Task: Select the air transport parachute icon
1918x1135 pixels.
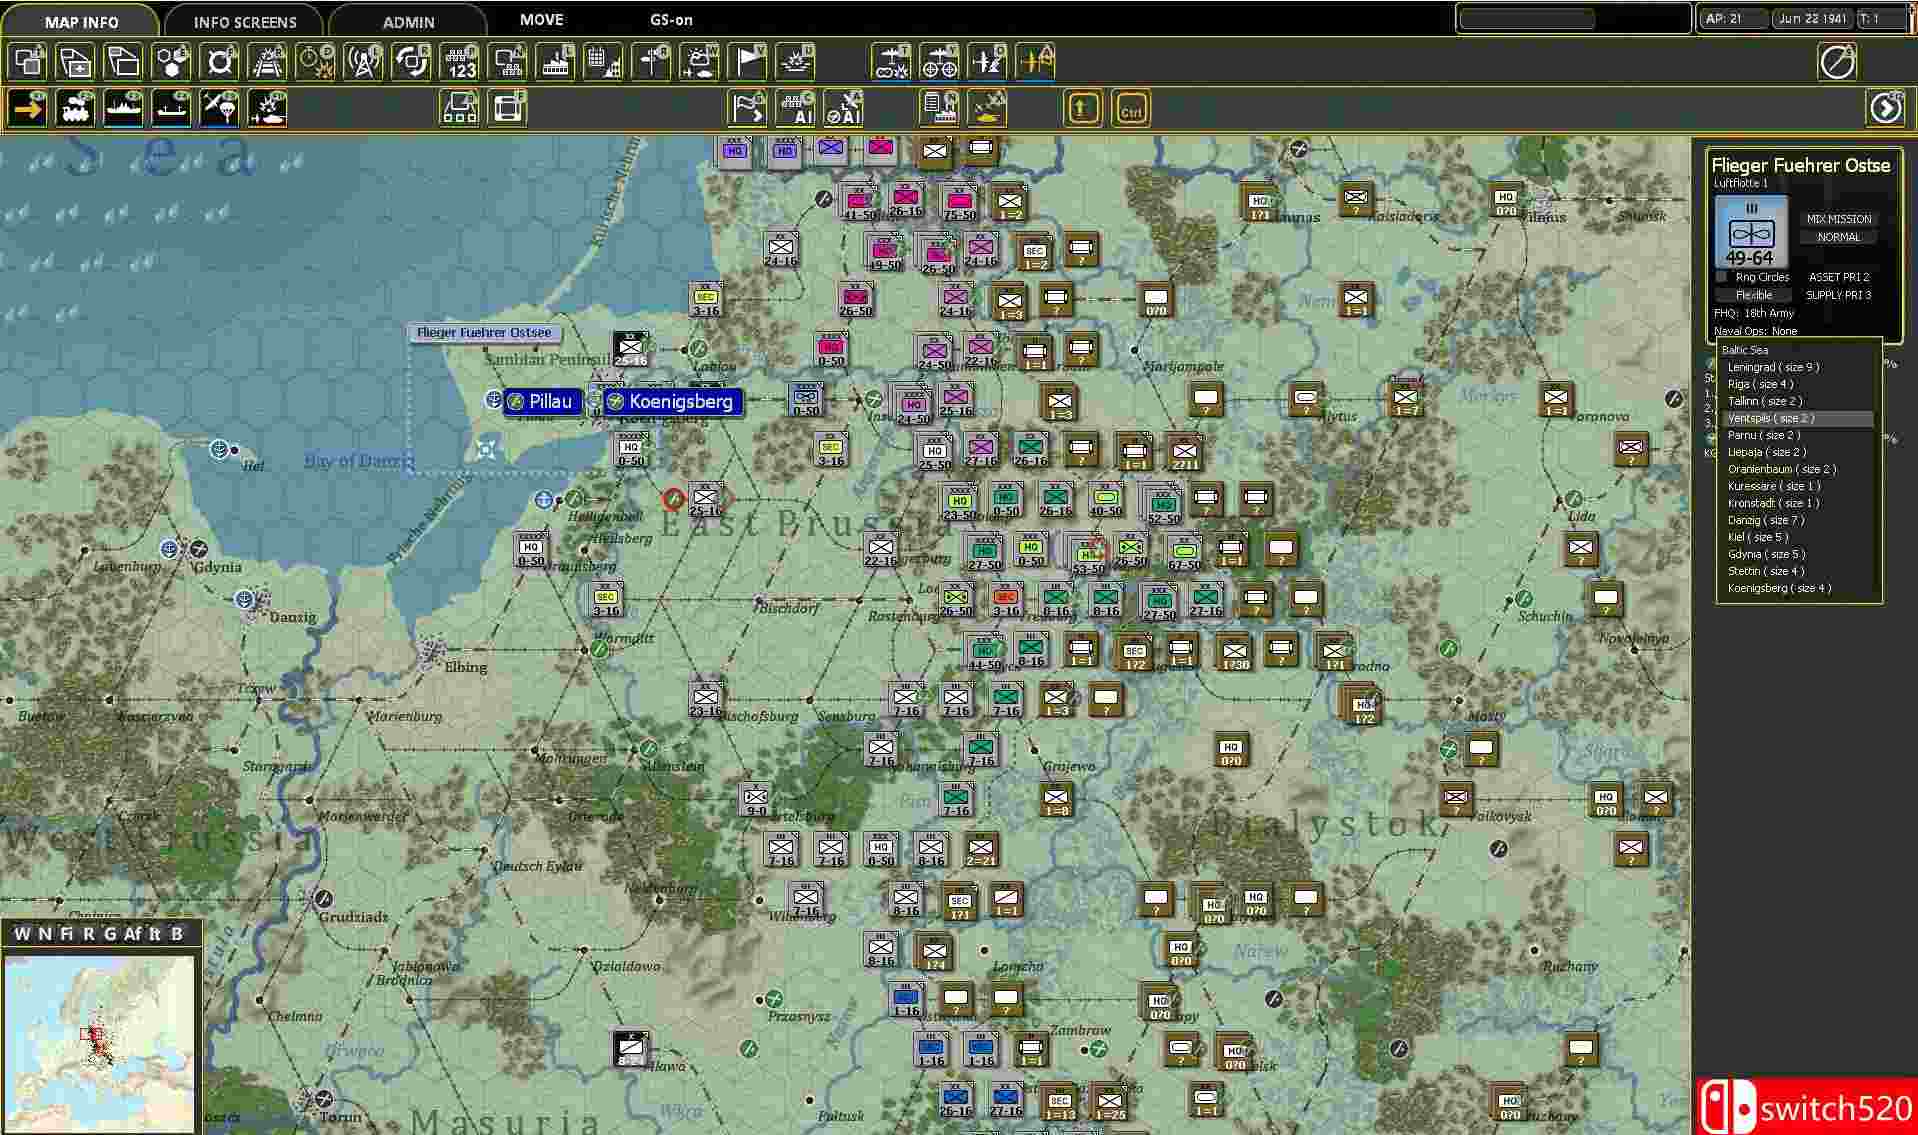Action: click(x=219, y=108)
